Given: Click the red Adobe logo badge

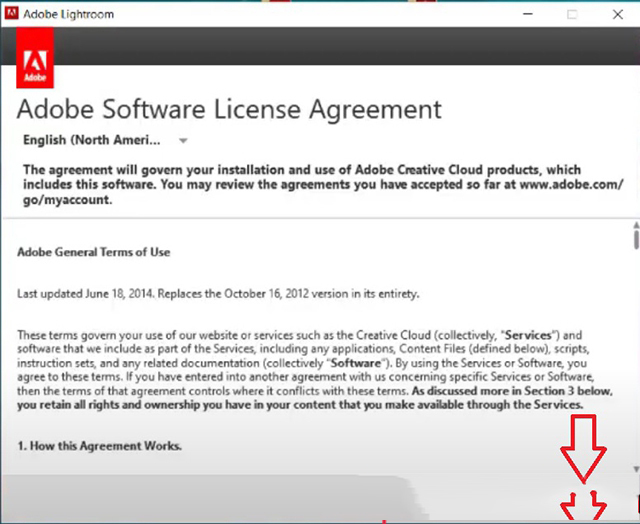Looking at the screenshot, I should click(35, 58).
